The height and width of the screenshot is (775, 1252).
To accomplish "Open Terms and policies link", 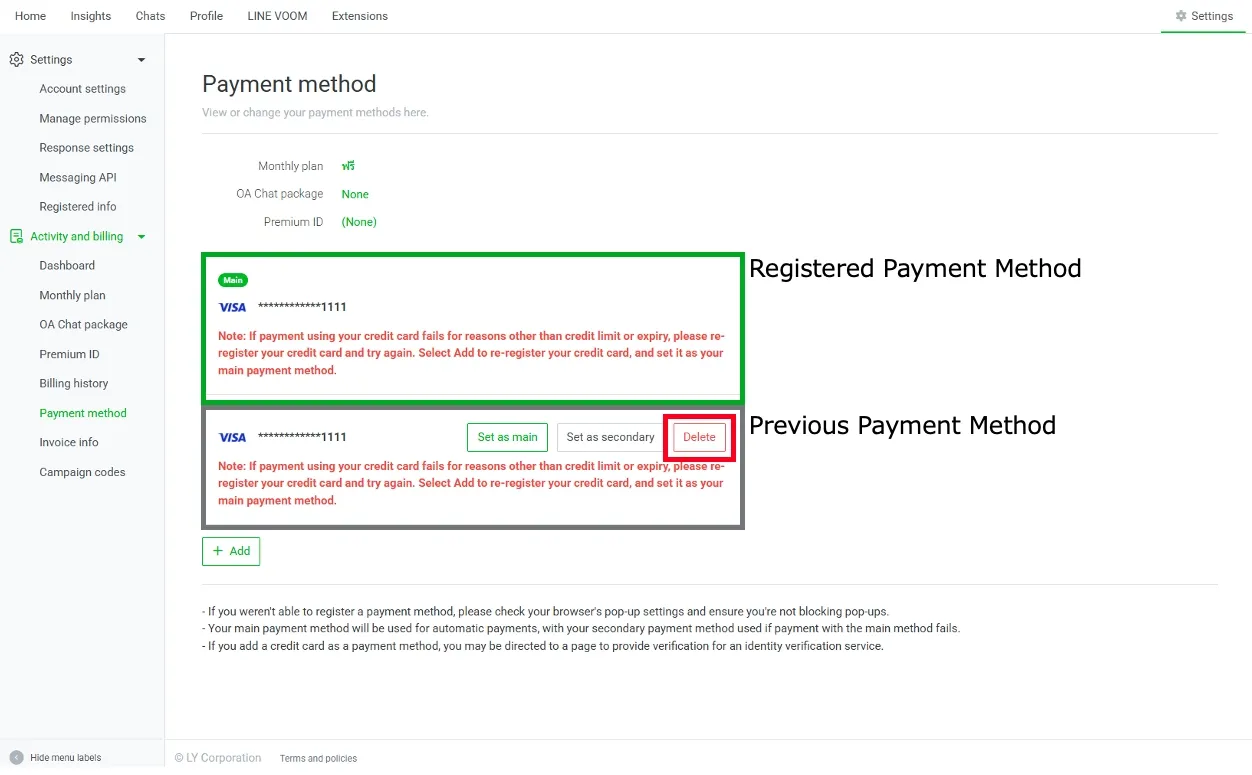I will pos(318,758).
